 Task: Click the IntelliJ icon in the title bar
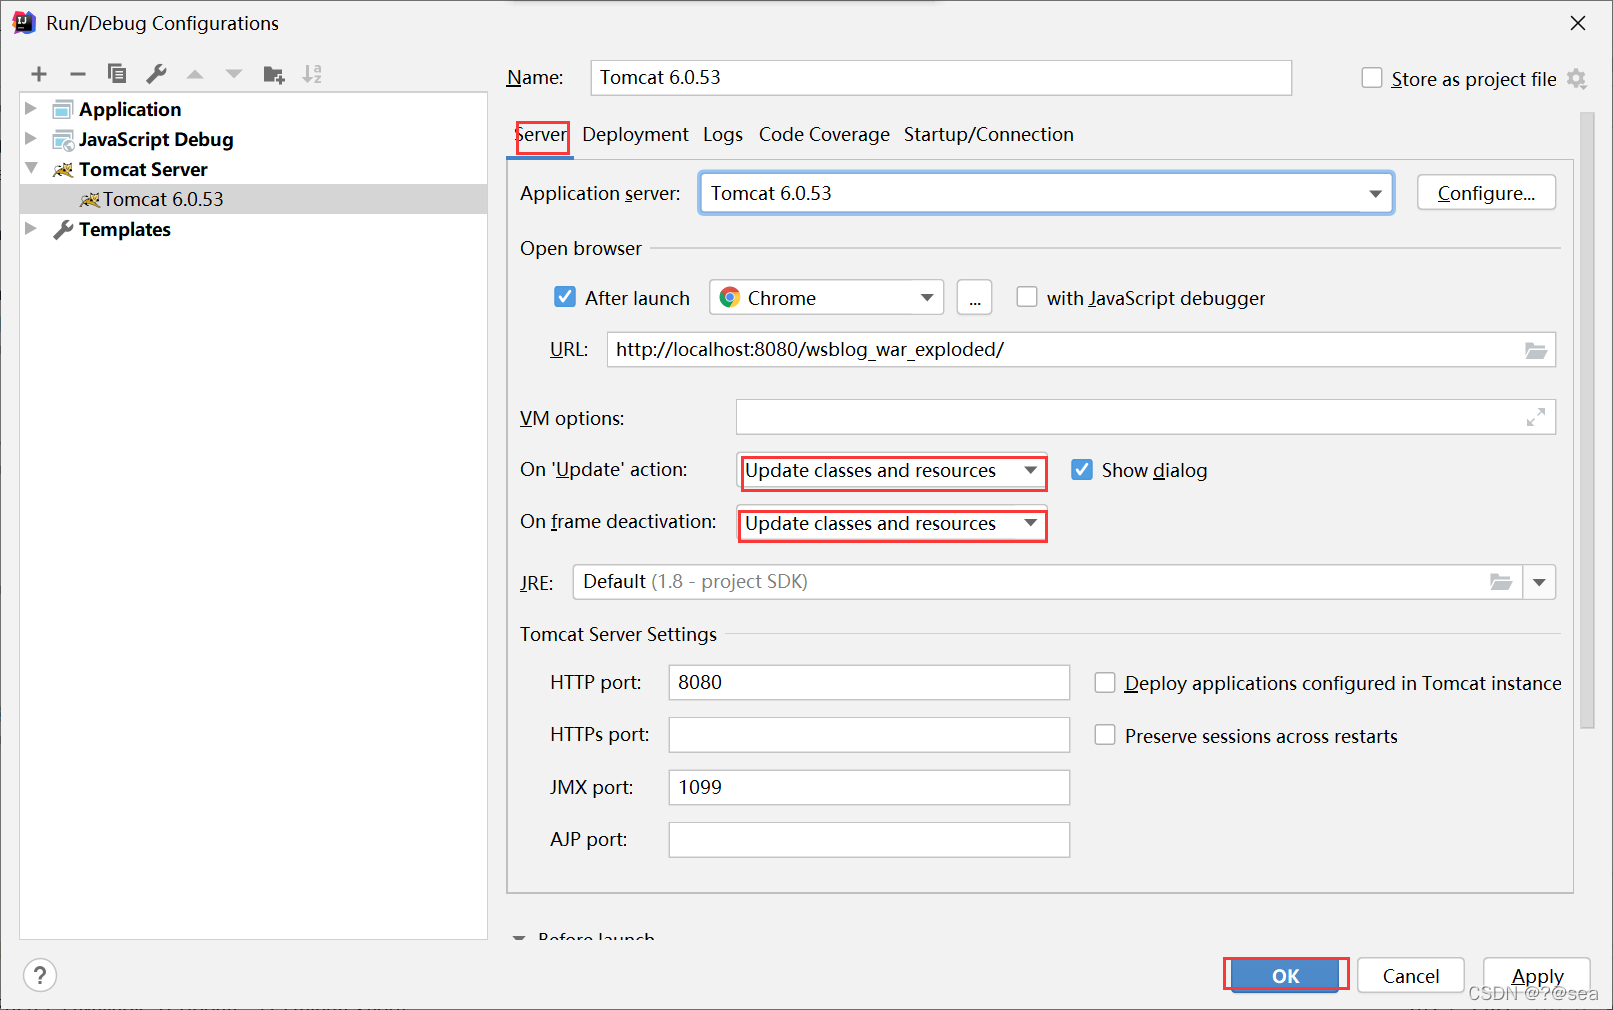24,23
